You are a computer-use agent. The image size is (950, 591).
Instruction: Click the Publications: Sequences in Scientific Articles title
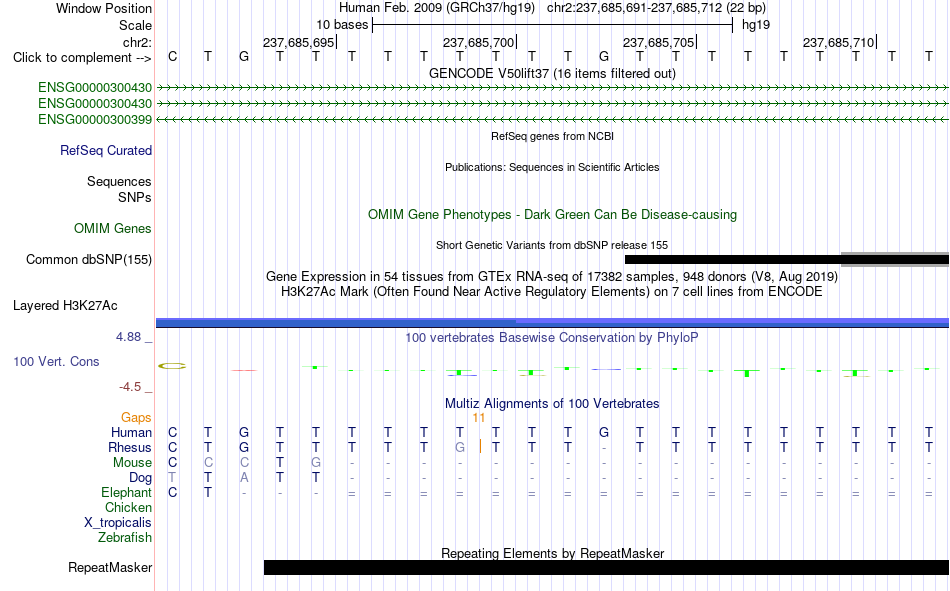552,167
